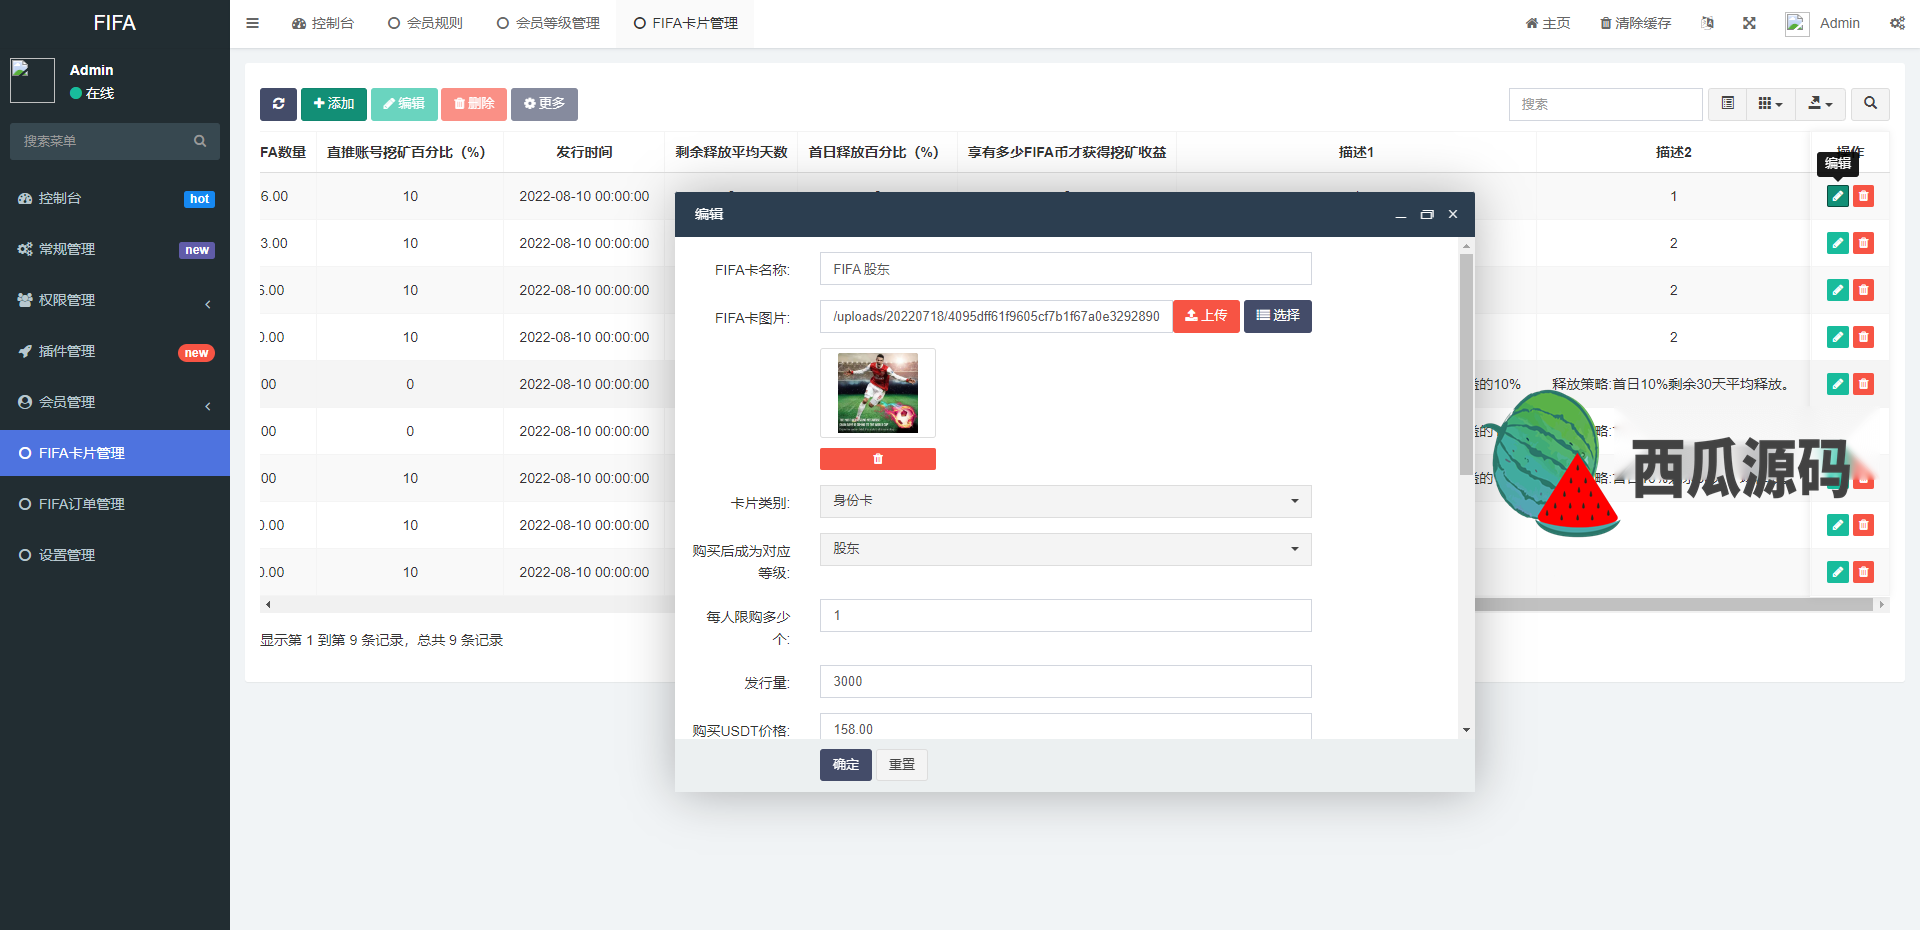Image resolution: width=1920 pixels, height=930 pixels.
Task: Click the football player thumbnail
Action: click(878, 393)
